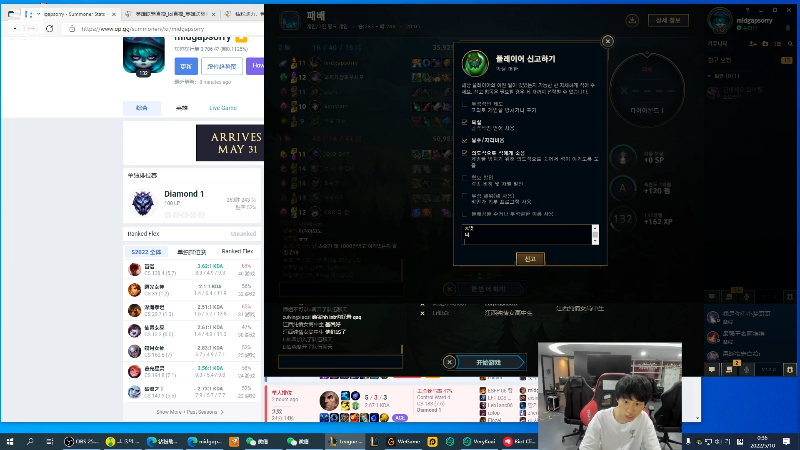Open the 상세 정보 details button
This screenshot has width=800, height=450.
pyautogui.click(x=668, y=20)
